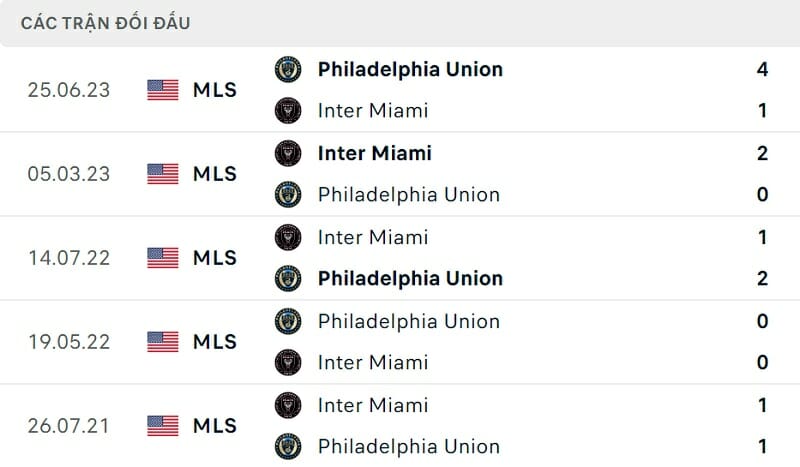This screenshot has height=467, width=800.
Task: Select MLS league label for 19.05.22 match
Action: (x=215, y=342)
